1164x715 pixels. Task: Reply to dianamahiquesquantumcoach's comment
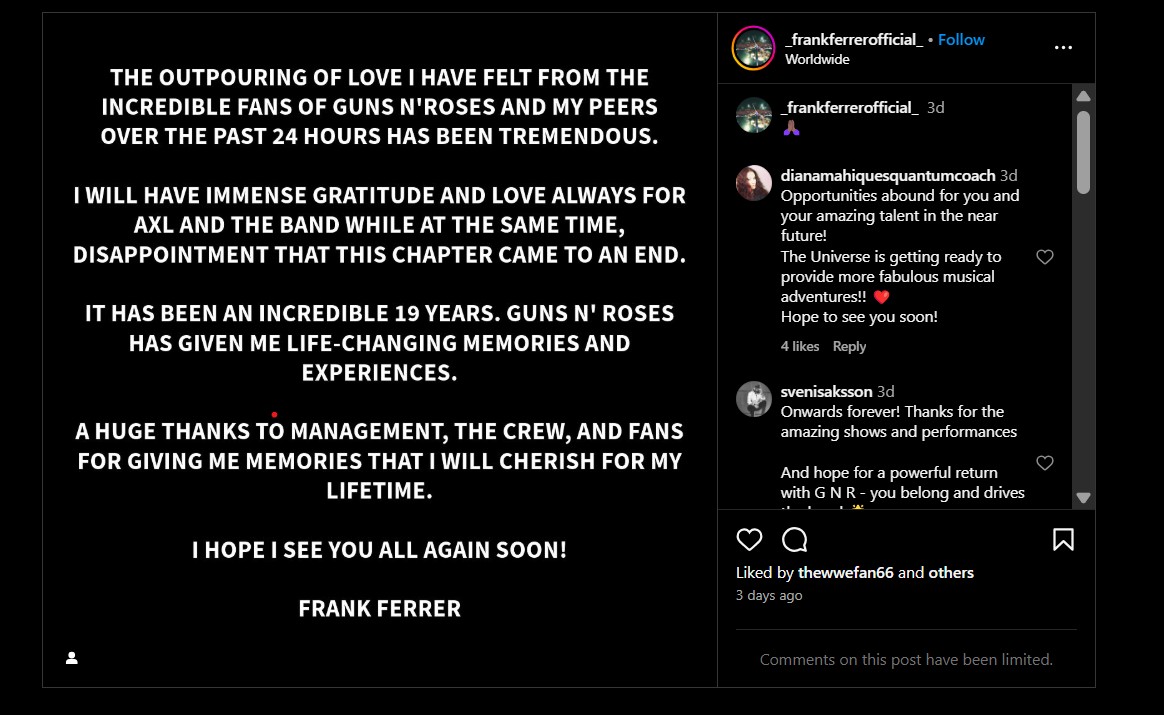[849, 346]
